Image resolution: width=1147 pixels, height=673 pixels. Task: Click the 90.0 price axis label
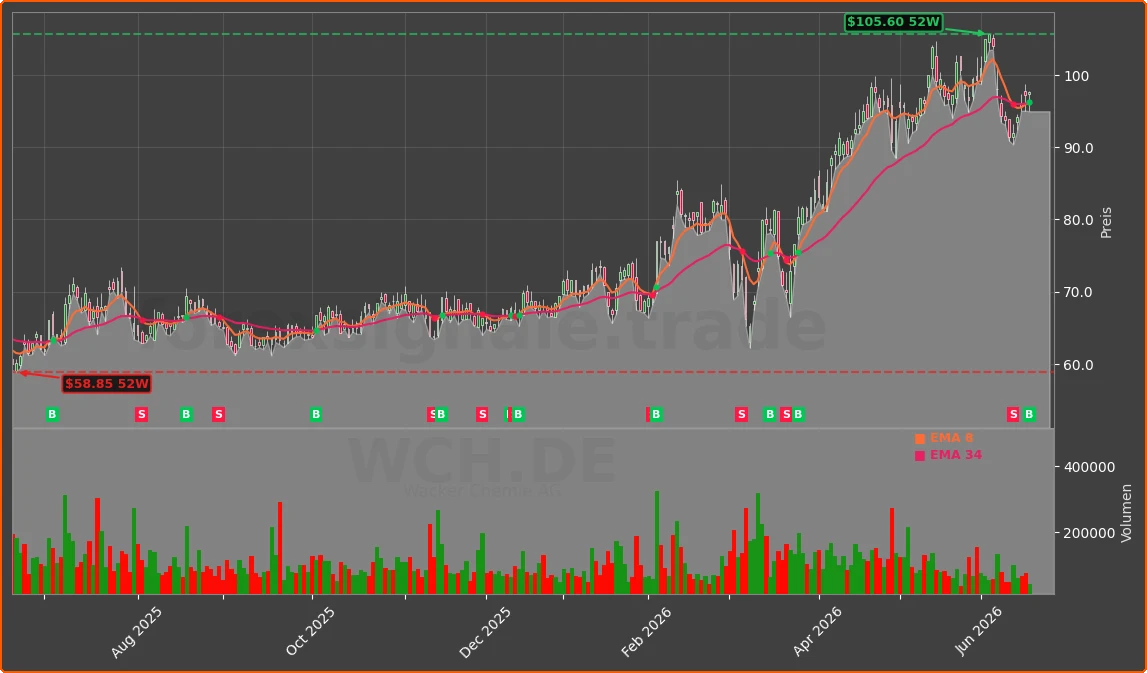(1079, 148)
